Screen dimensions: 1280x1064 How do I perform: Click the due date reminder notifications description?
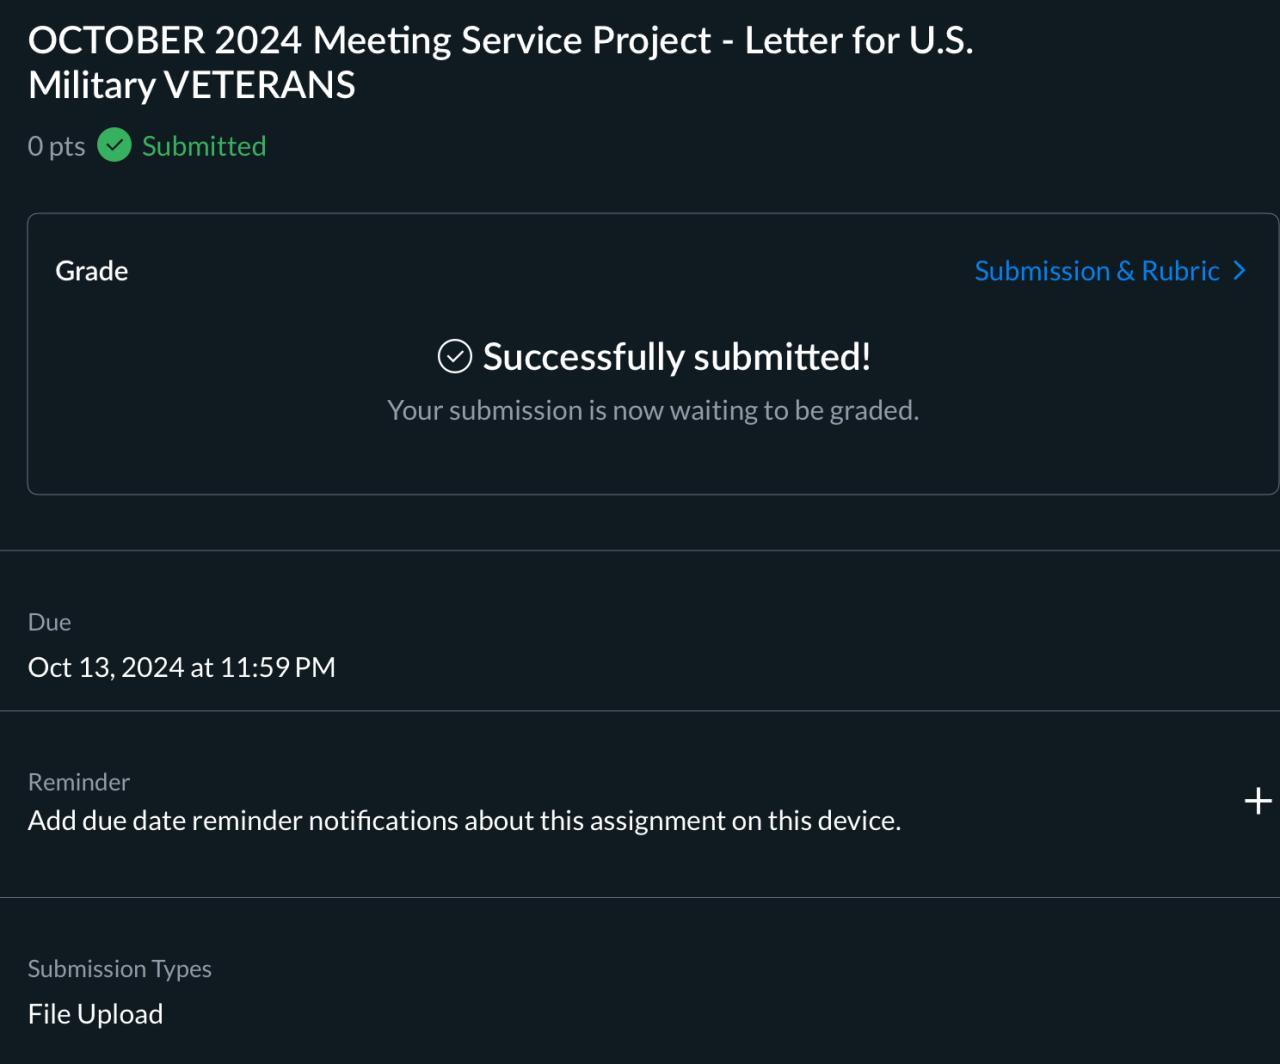464,821
